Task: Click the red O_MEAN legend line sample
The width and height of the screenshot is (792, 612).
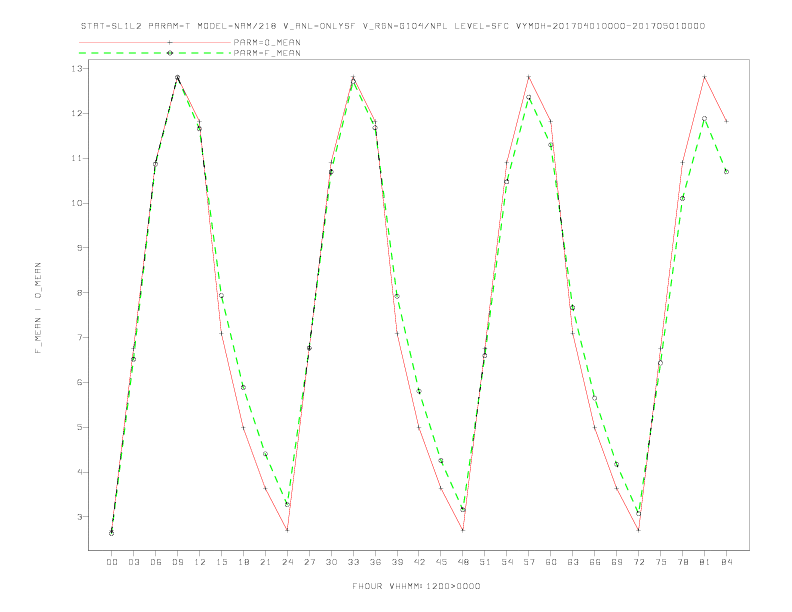Action: tap(155, 42)
